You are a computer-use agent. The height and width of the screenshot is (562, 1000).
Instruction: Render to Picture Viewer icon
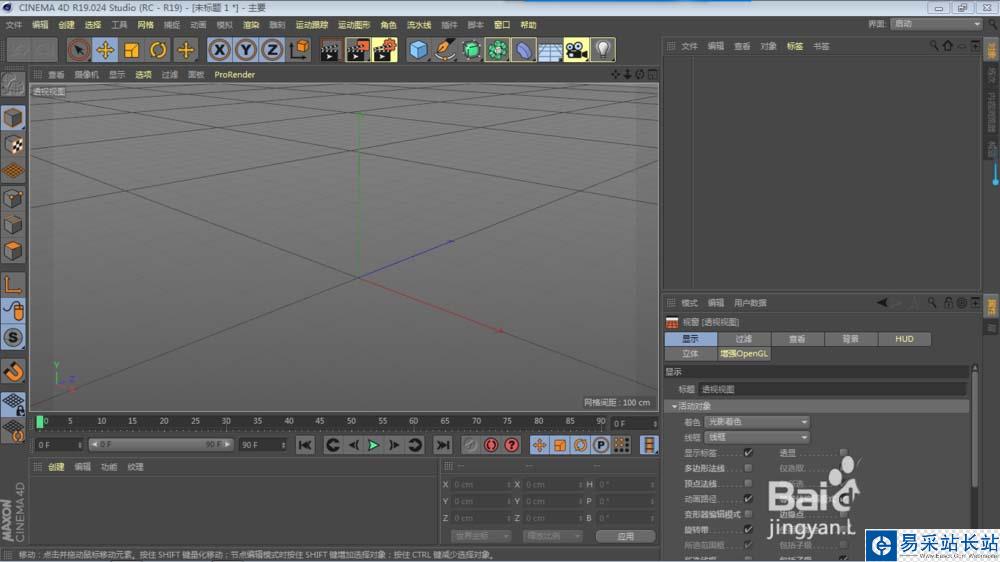click(x=357, y=50)
